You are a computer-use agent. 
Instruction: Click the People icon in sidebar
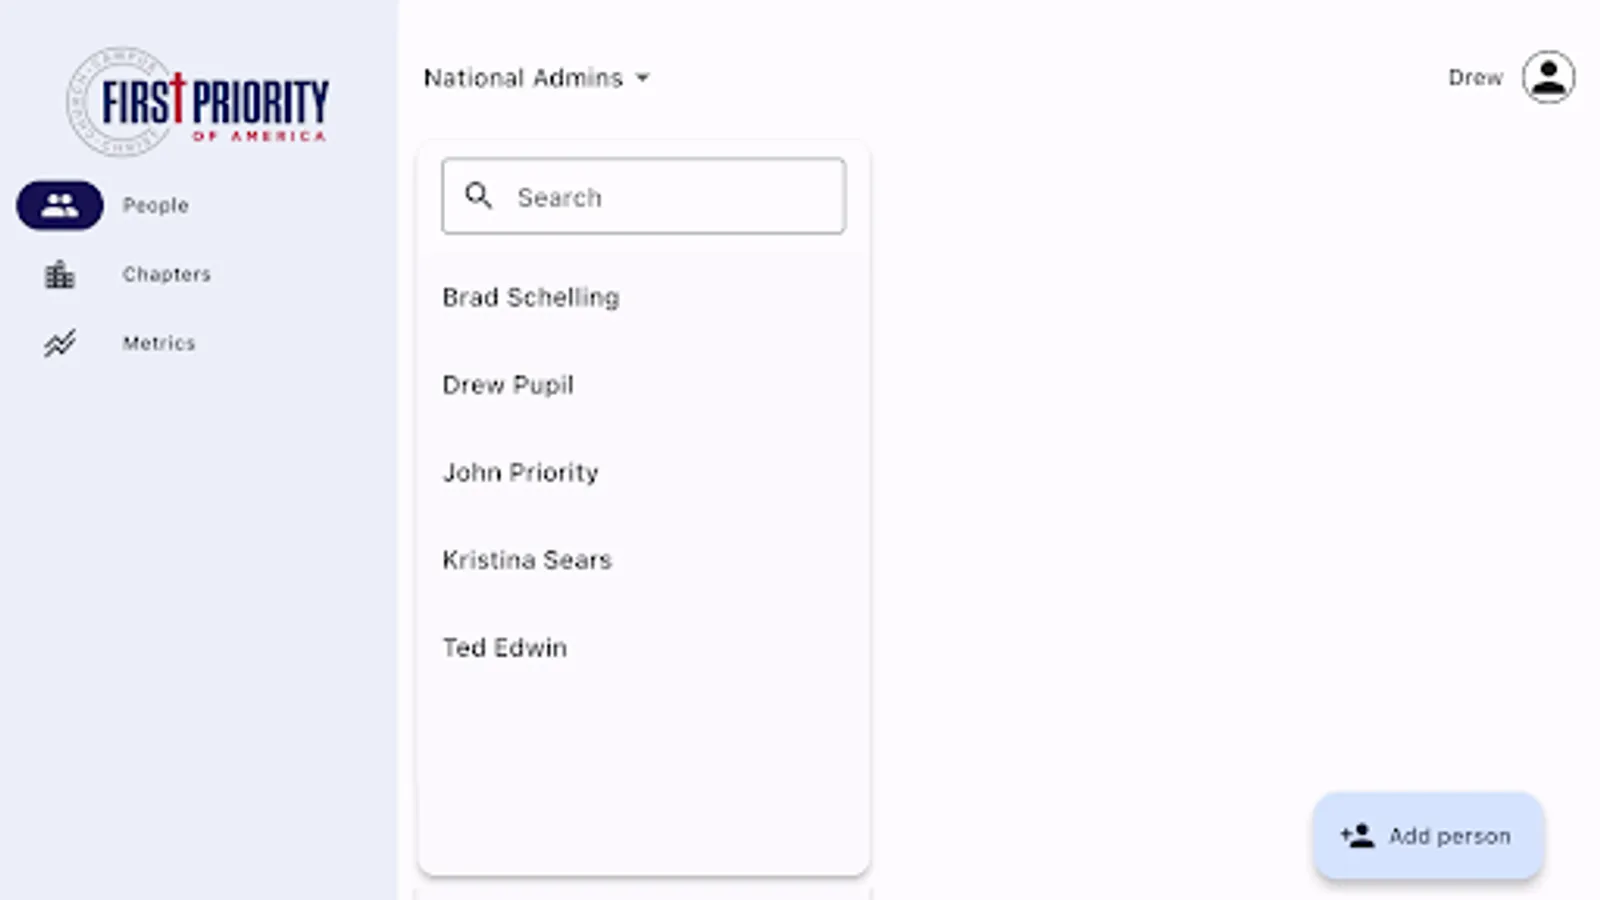click(60, 205)
